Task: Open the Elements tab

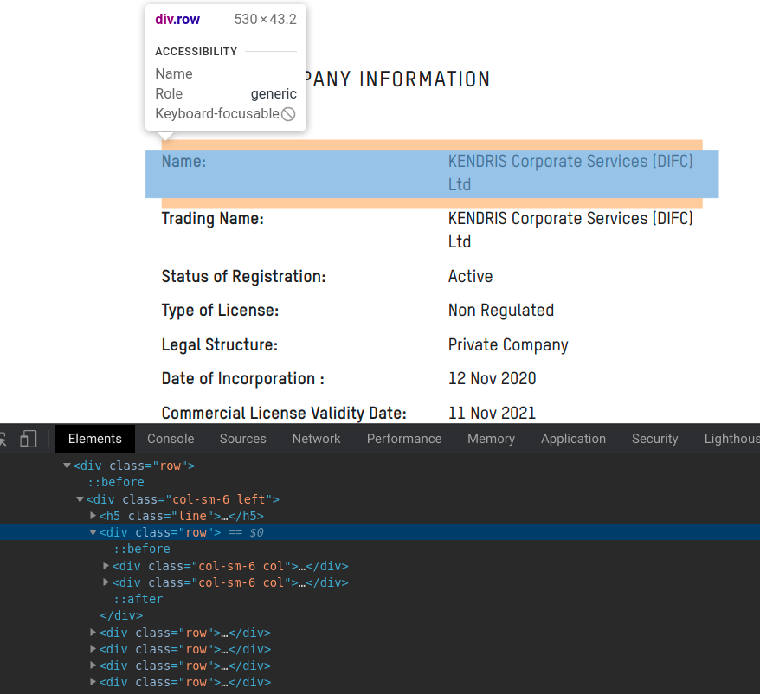Action: (x=95, y=439)
